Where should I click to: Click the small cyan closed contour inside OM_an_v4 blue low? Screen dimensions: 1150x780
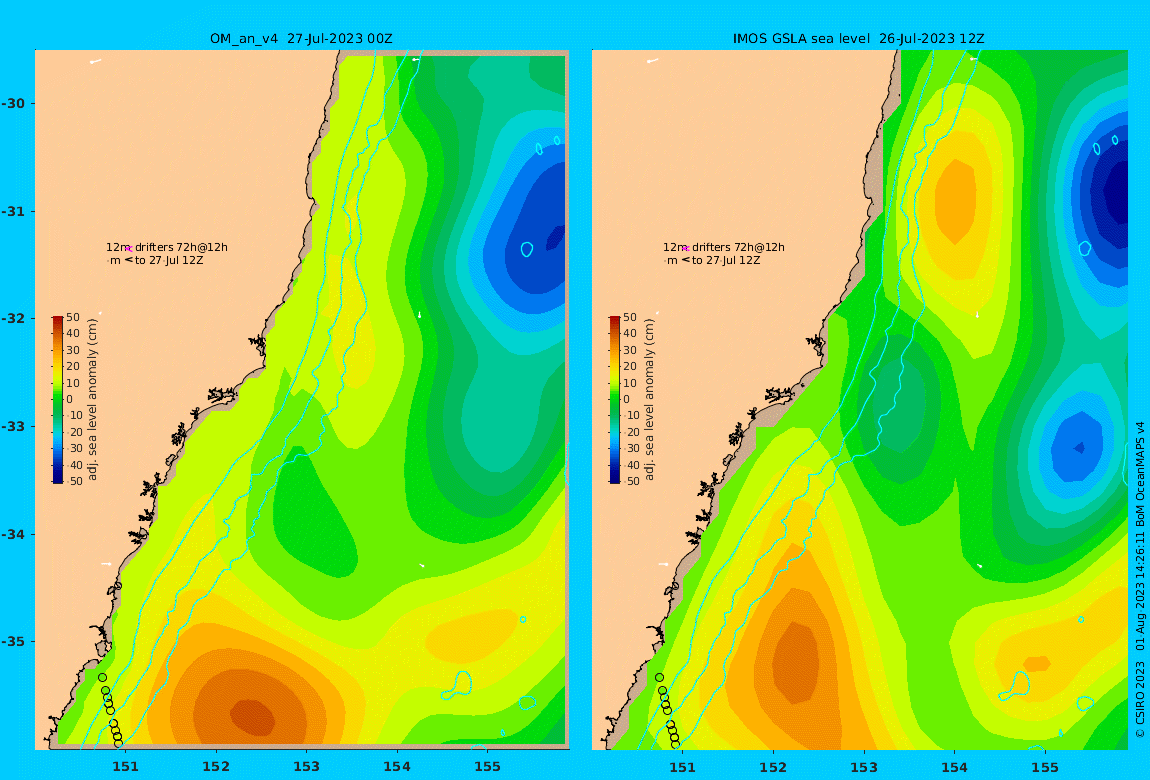point(527,249)
